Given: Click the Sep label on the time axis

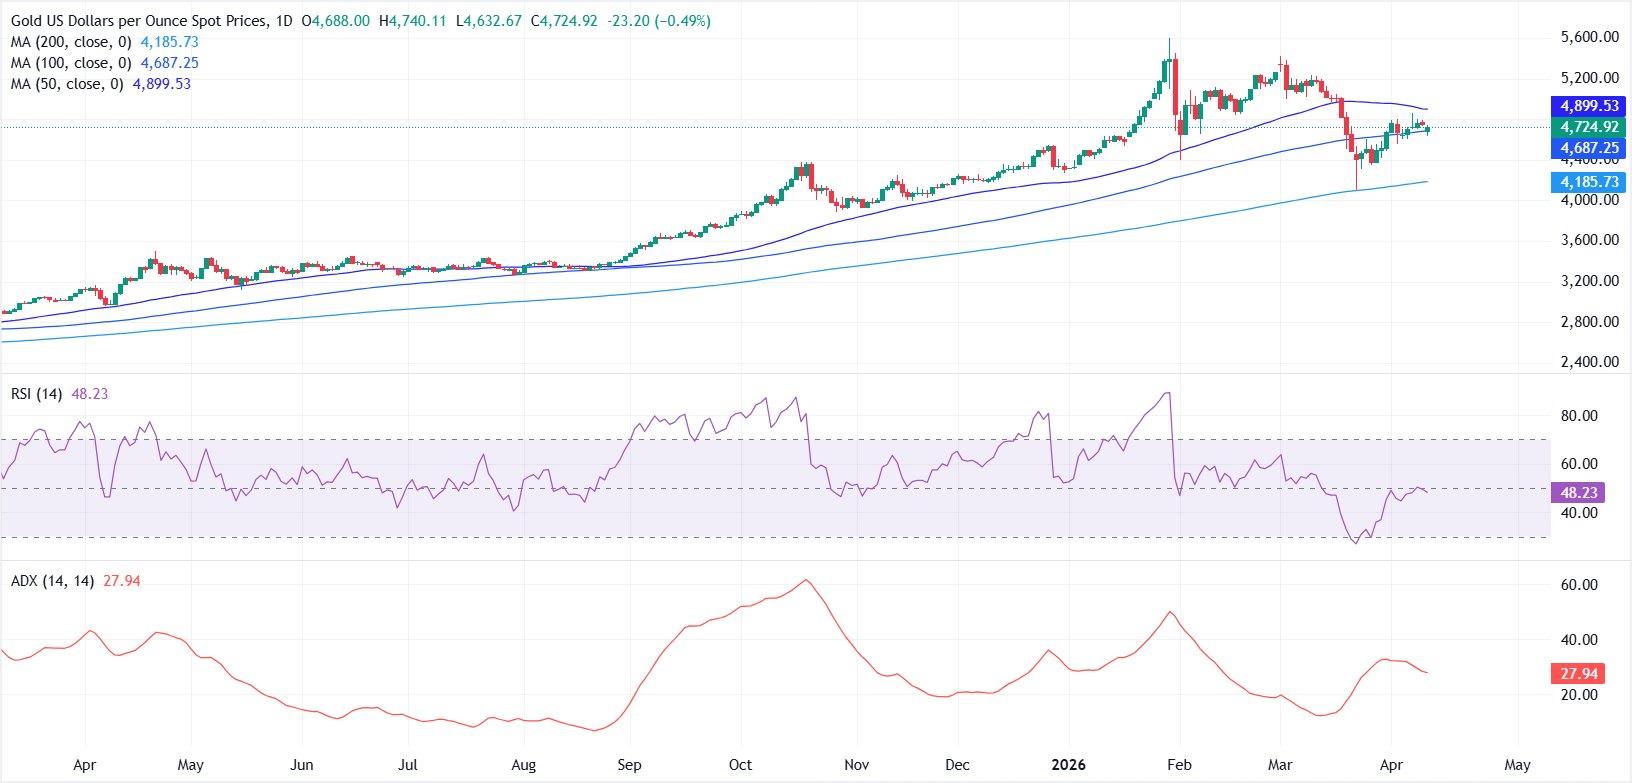Looking at the screenshot, I should (629, 765).
